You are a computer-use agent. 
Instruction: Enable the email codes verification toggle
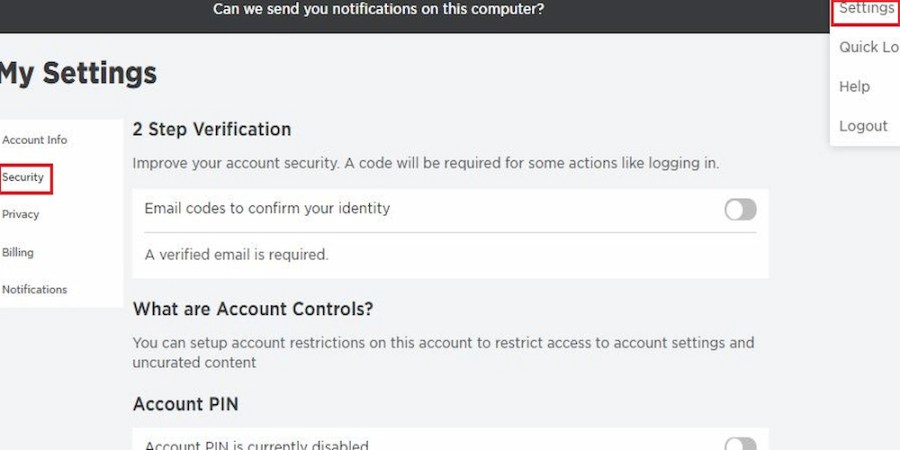click(x=740, y=209)
